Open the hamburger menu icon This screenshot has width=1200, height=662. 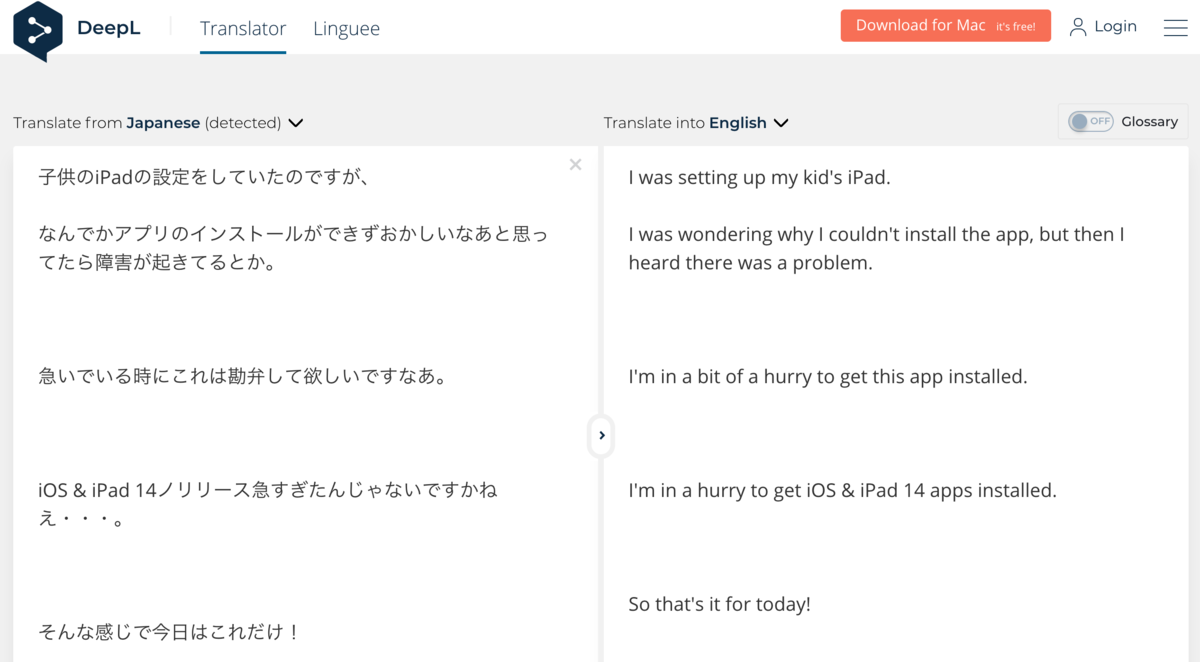click(x=1176, y=28)
